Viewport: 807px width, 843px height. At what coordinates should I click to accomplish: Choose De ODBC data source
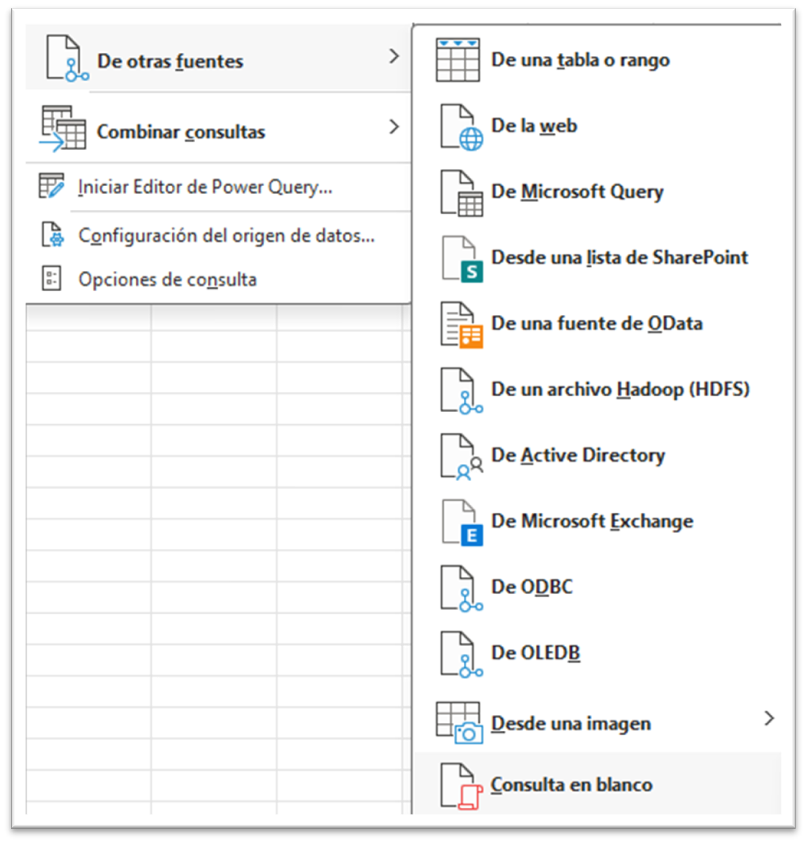(x=598, y=587)
